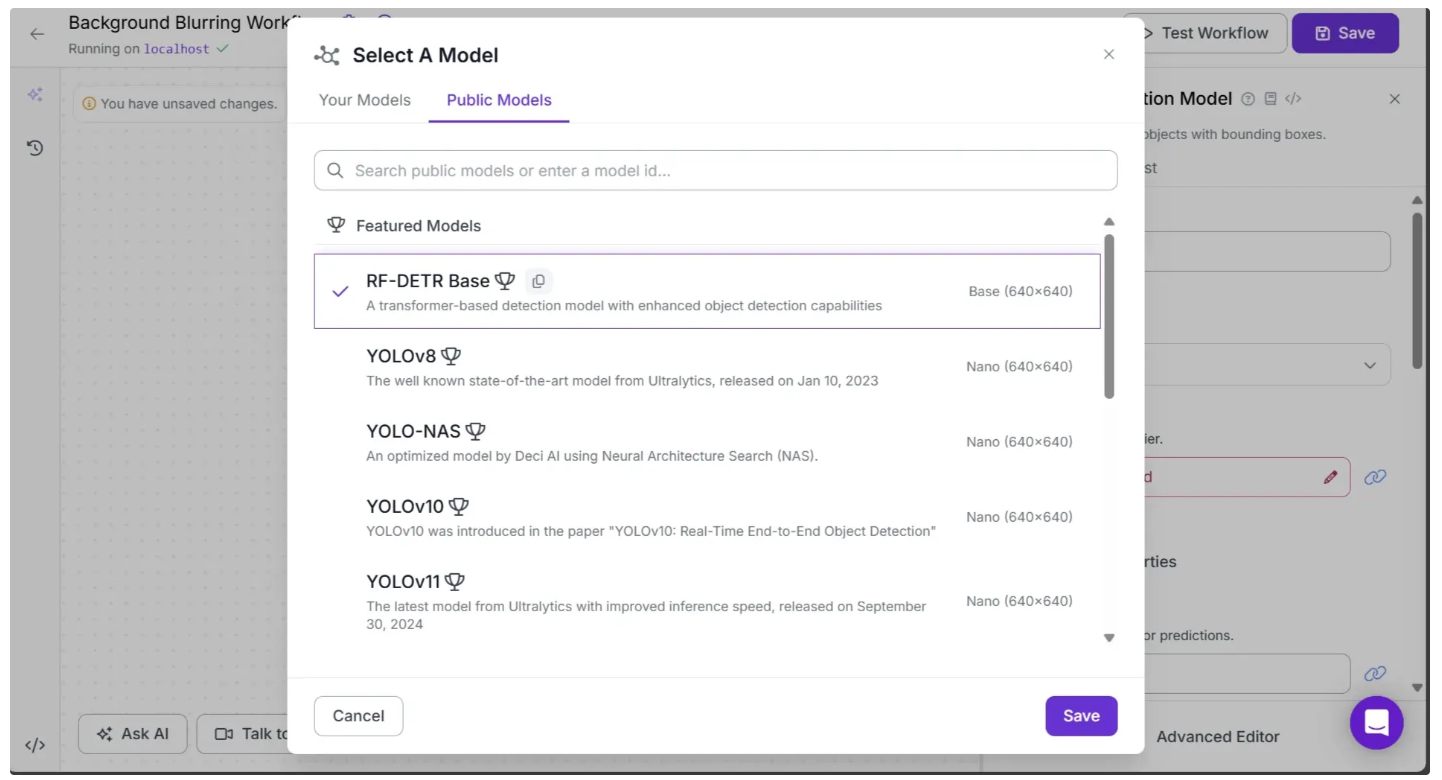Click the trophy badge beside YOLOv8
Image resolution: width=1442 pixels, height=780 pixels.
(x=451, y=356)
